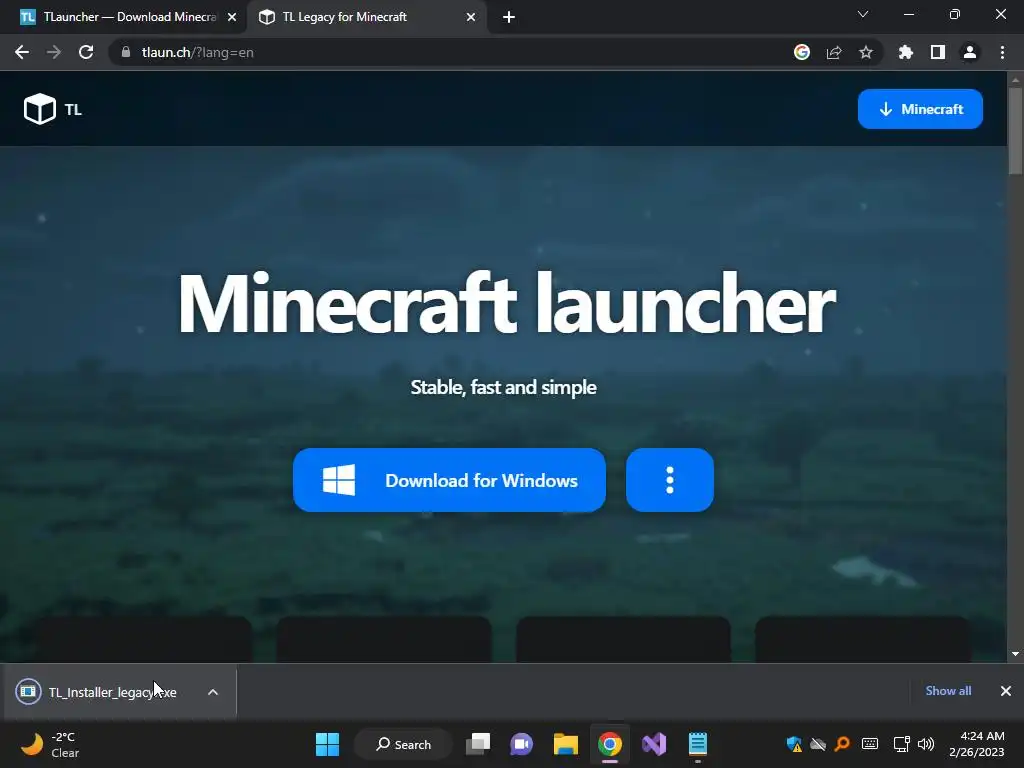This screenshot has width=1024, height=768.
Task: Click scrollbar down arrow
Action: coord(1015,654)
